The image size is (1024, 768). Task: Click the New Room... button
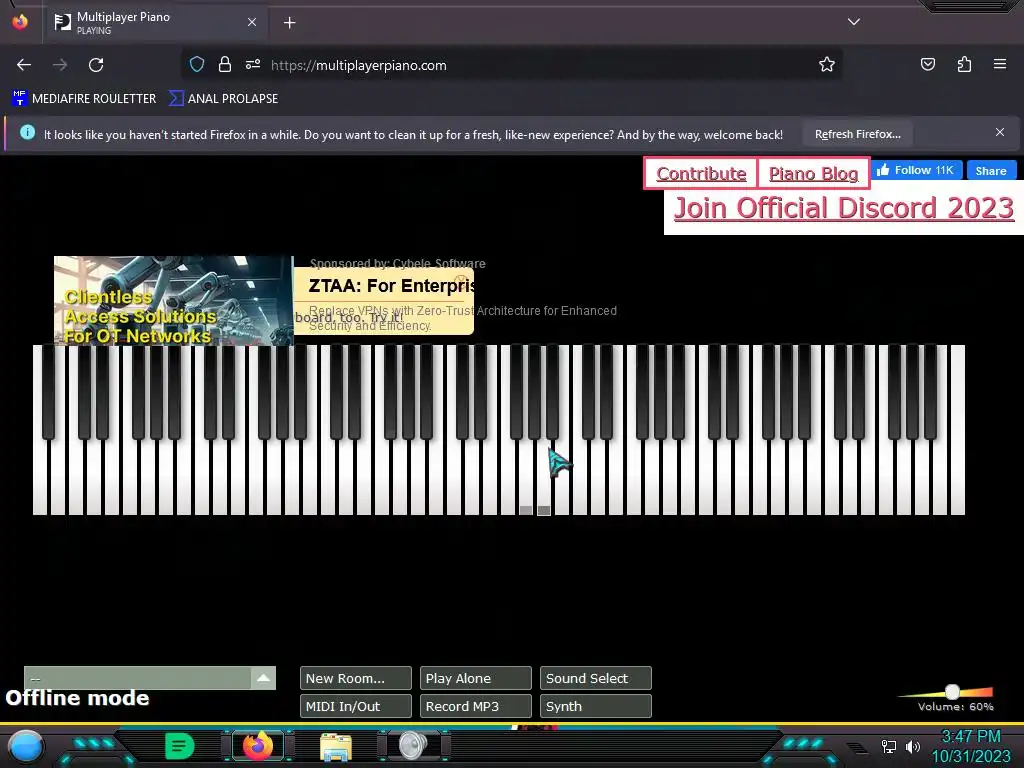[x=355, y=679]
